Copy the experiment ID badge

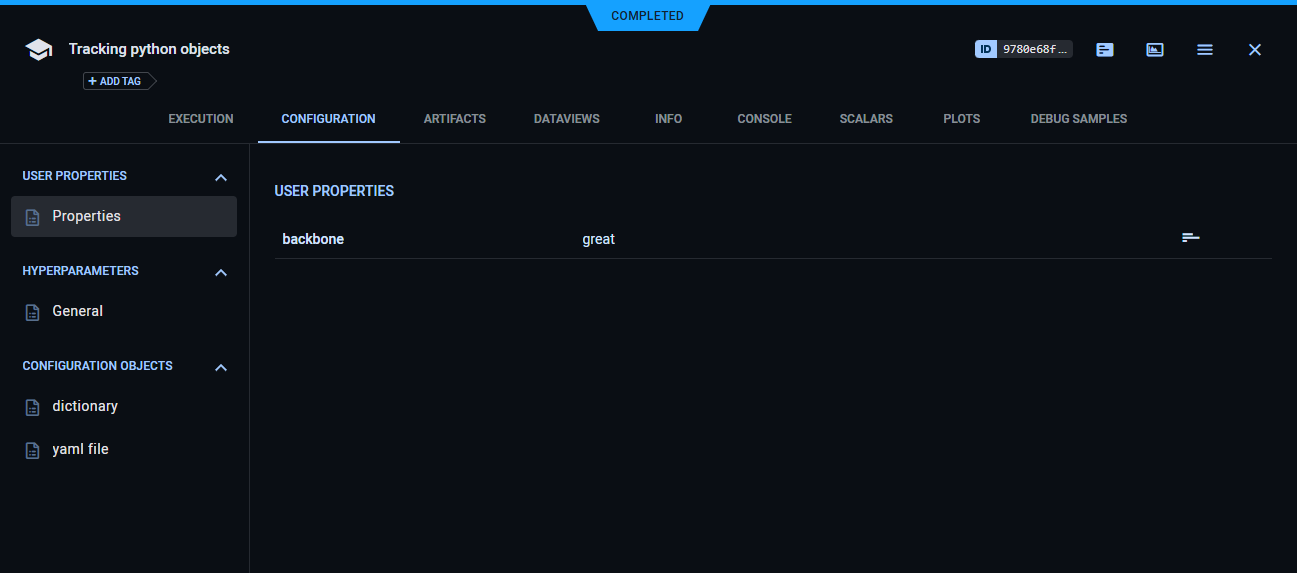pos(1023,49)
